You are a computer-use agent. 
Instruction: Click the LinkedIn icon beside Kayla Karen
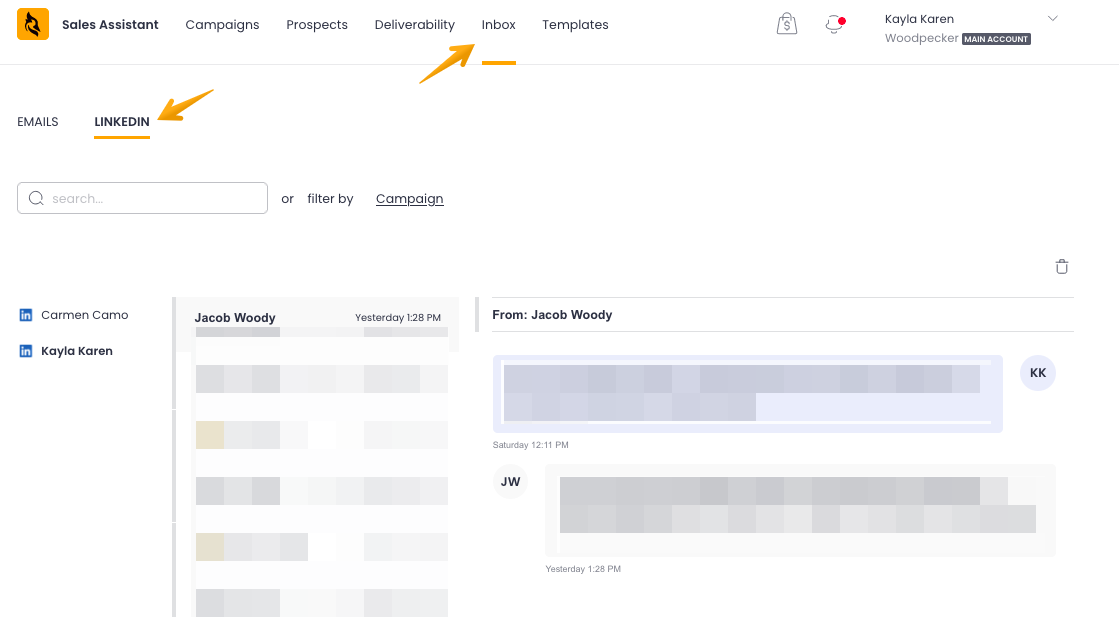click(x=26, y=351)
